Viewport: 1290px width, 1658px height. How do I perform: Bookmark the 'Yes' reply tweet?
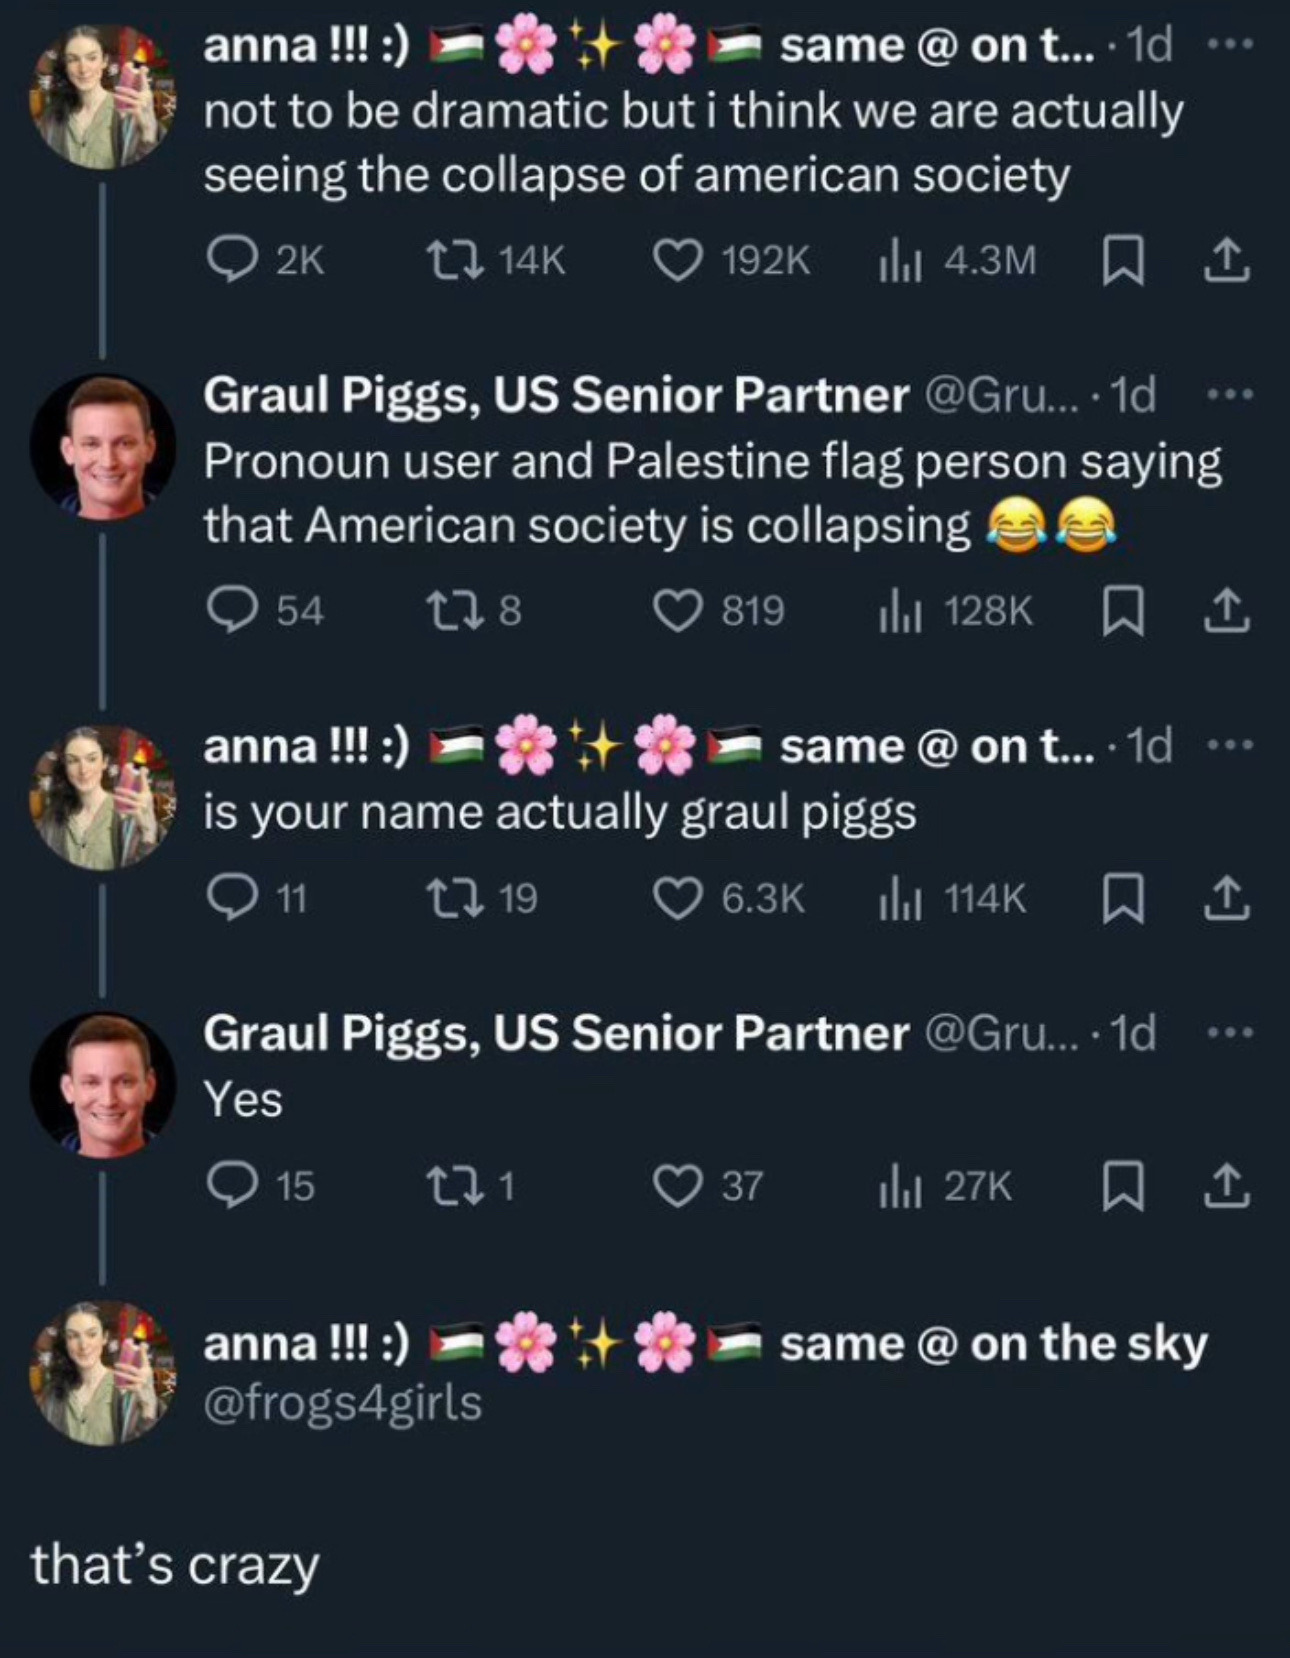point(1122,1186)
